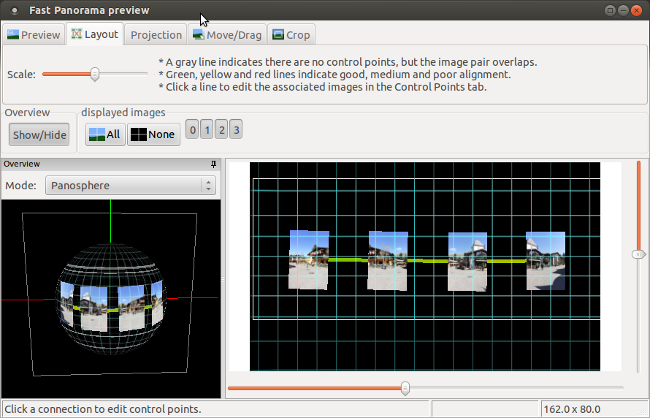Toggle image 2 visibility
The height and width of the screenshot is (418, 650).
pyautogui.click(x=221, y=130)
